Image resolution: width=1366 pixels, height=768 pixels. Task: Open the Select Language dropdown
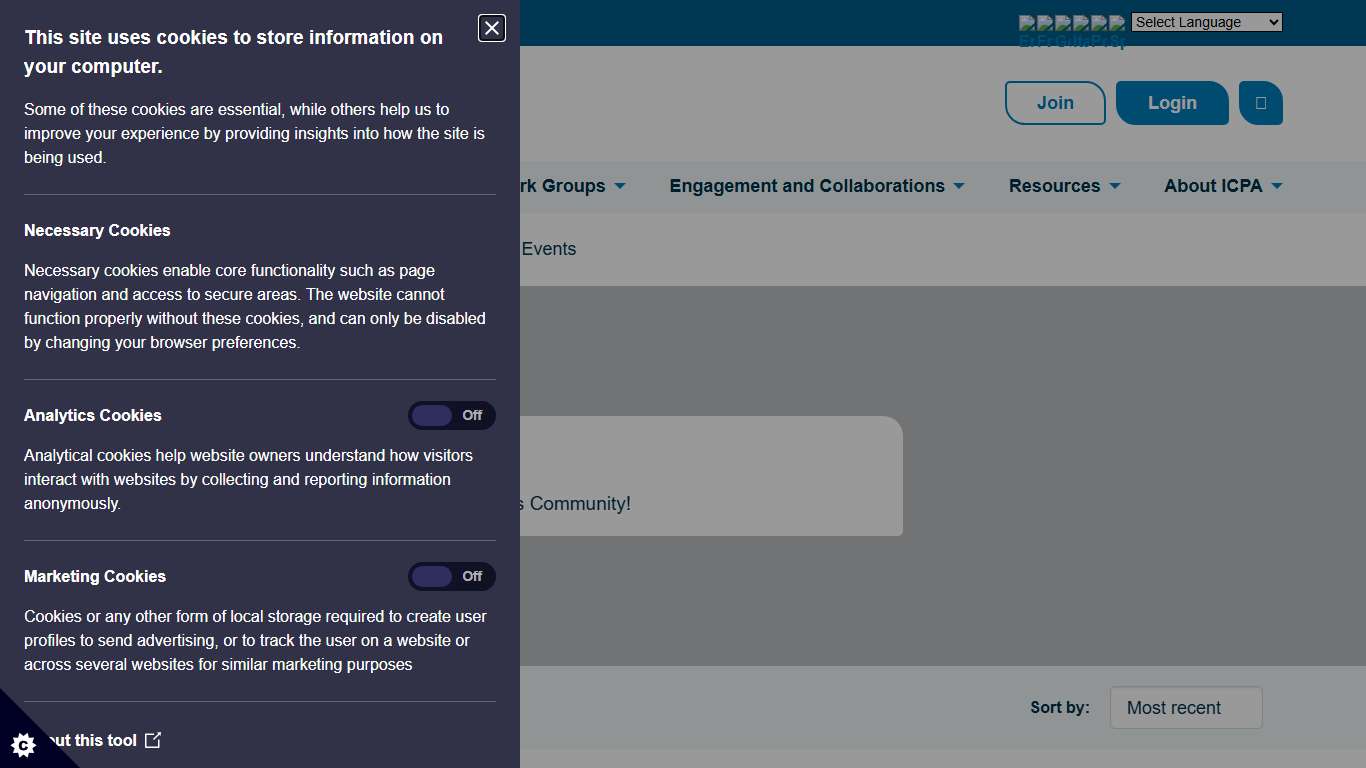[x=1206, y=22]
